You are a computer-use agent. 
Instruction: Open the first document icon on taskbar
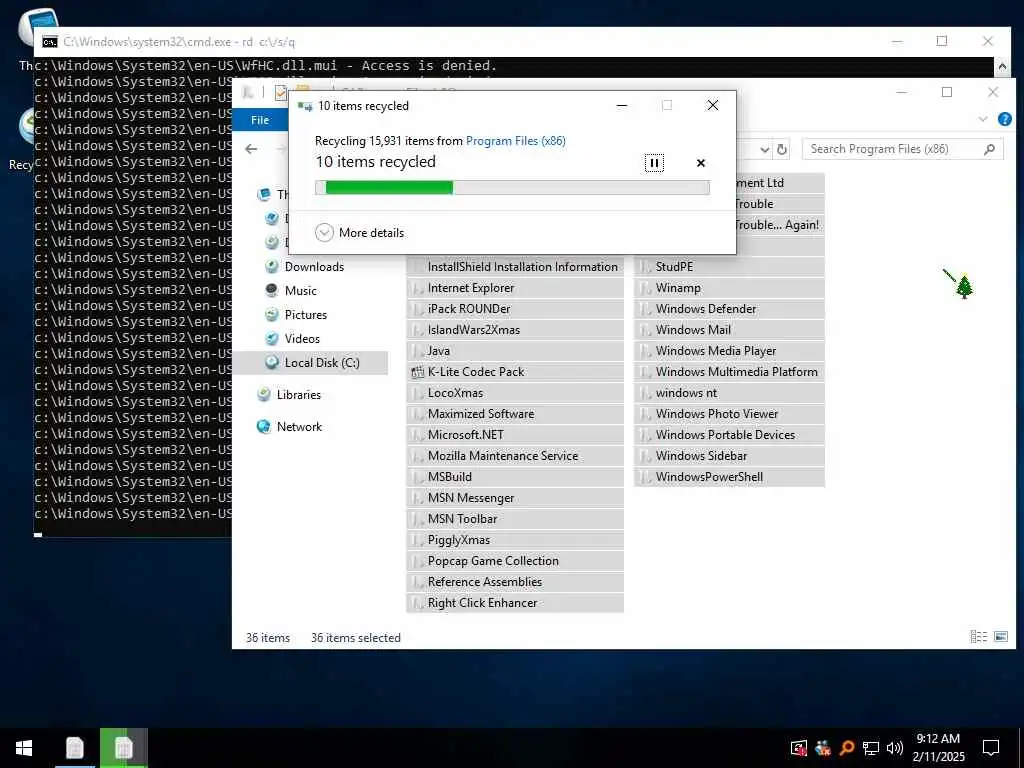click(x=74, y=748)
